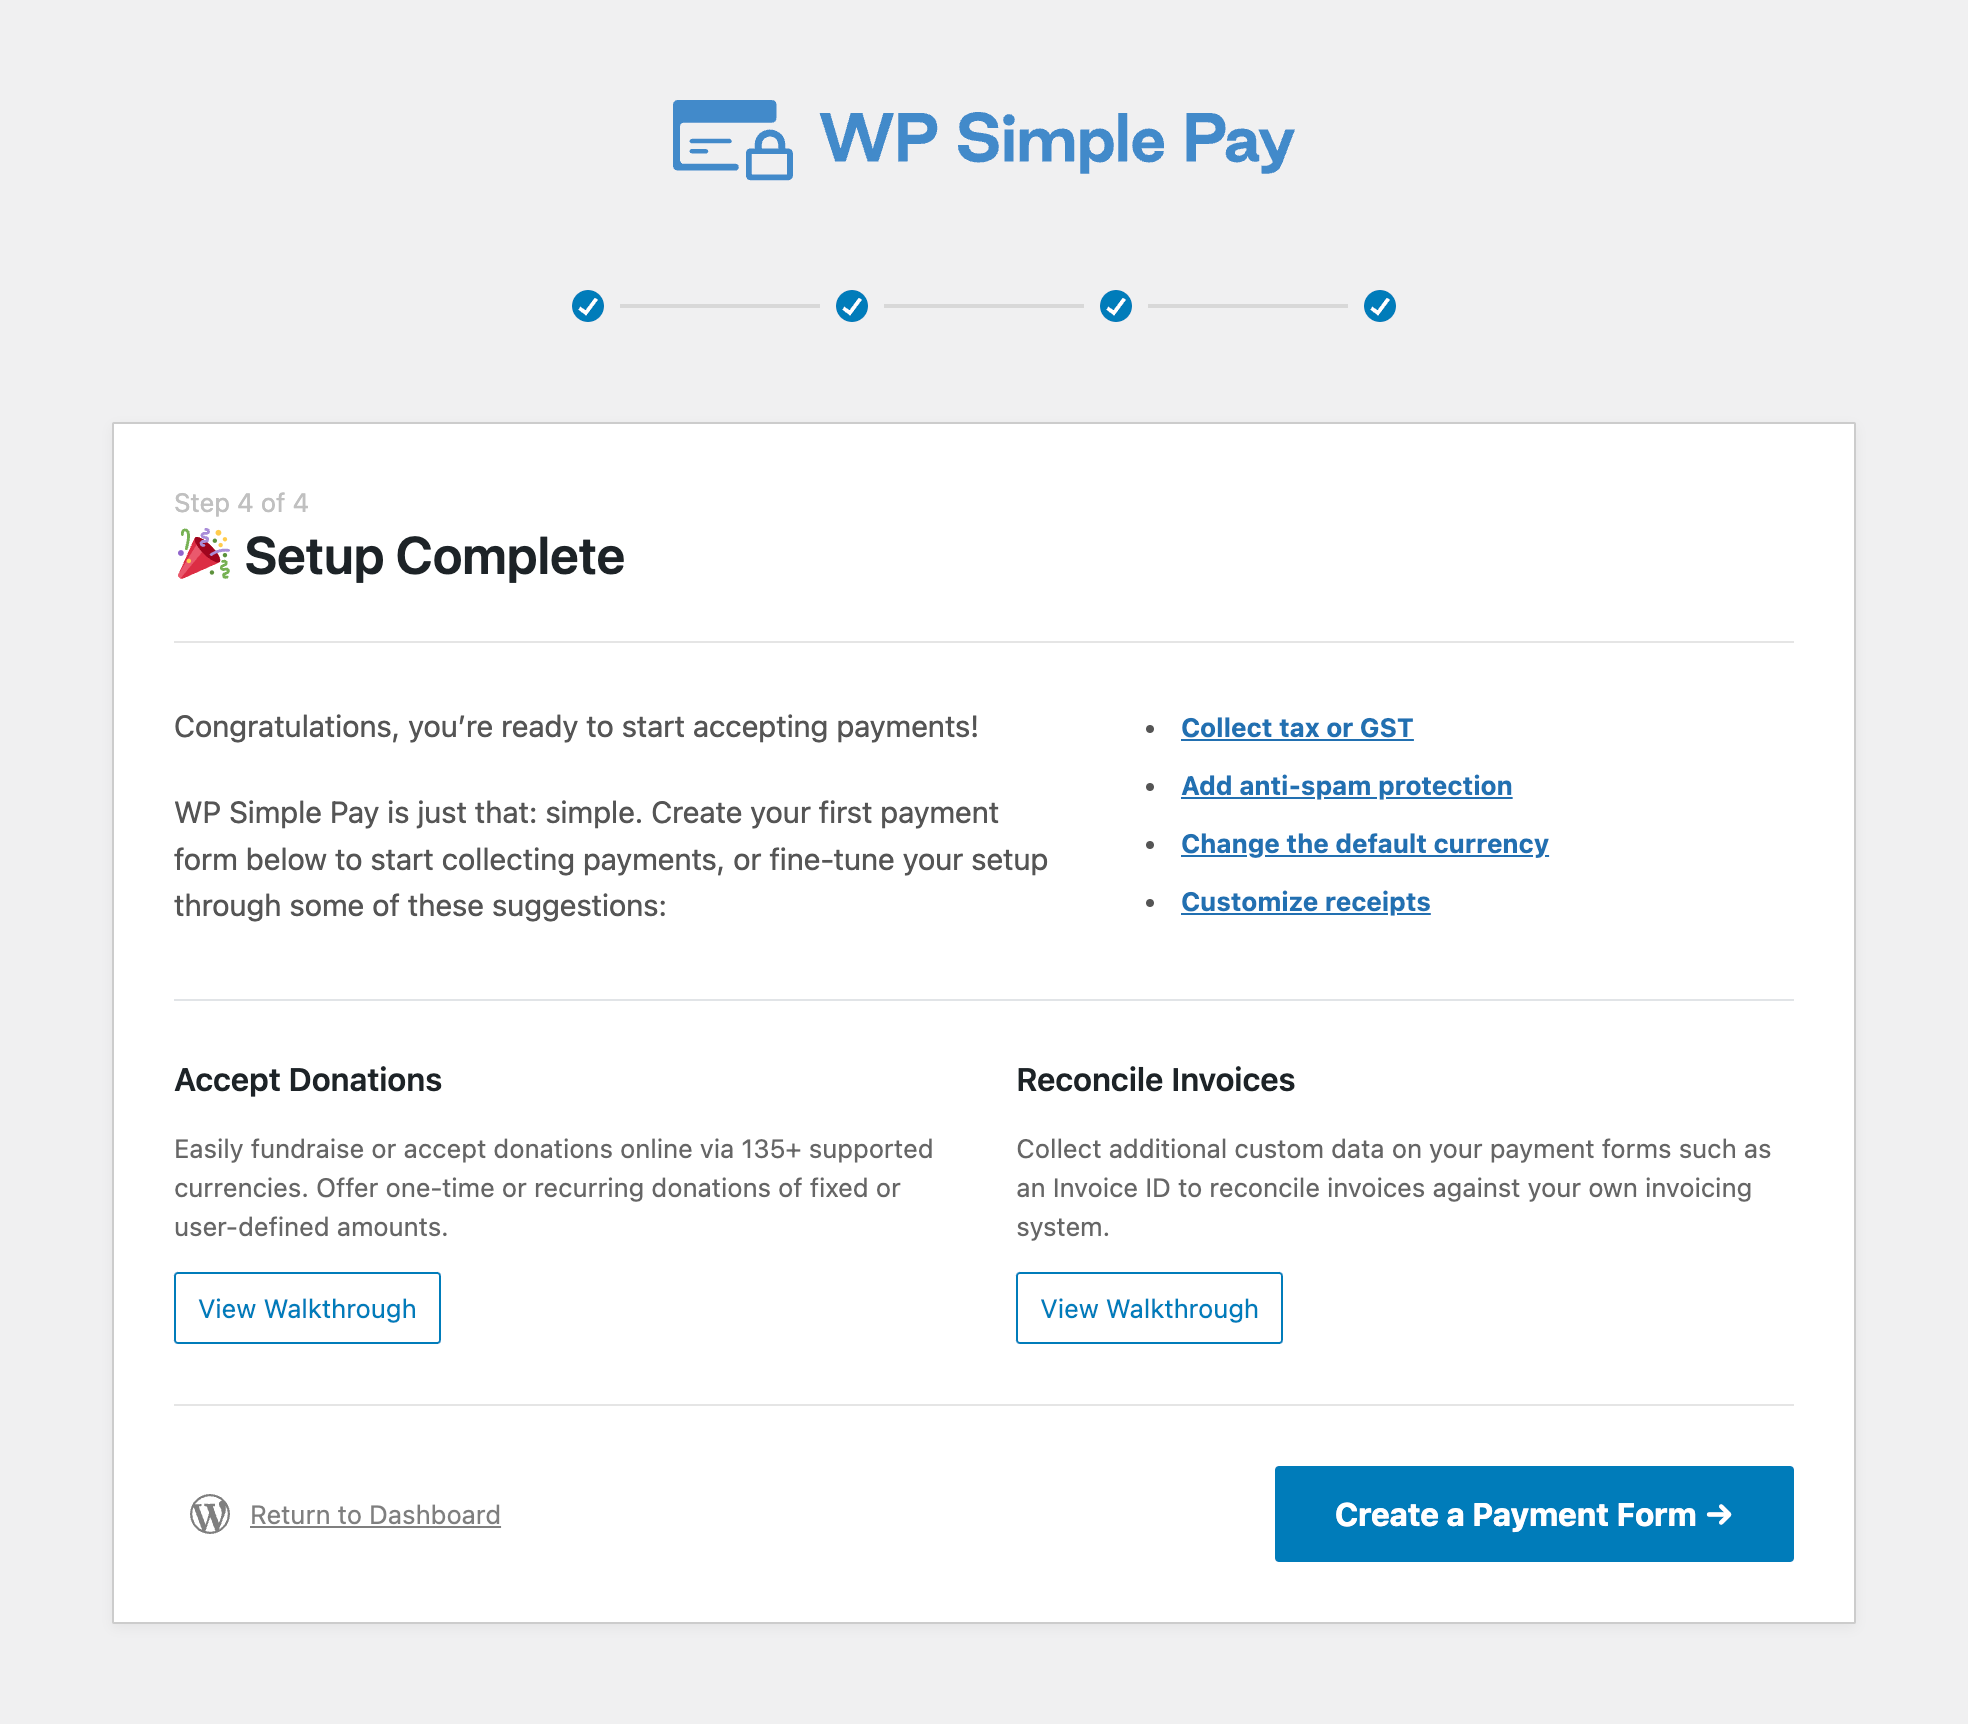
Task: Open the Collect tax or GST link
Action: 1297,726
